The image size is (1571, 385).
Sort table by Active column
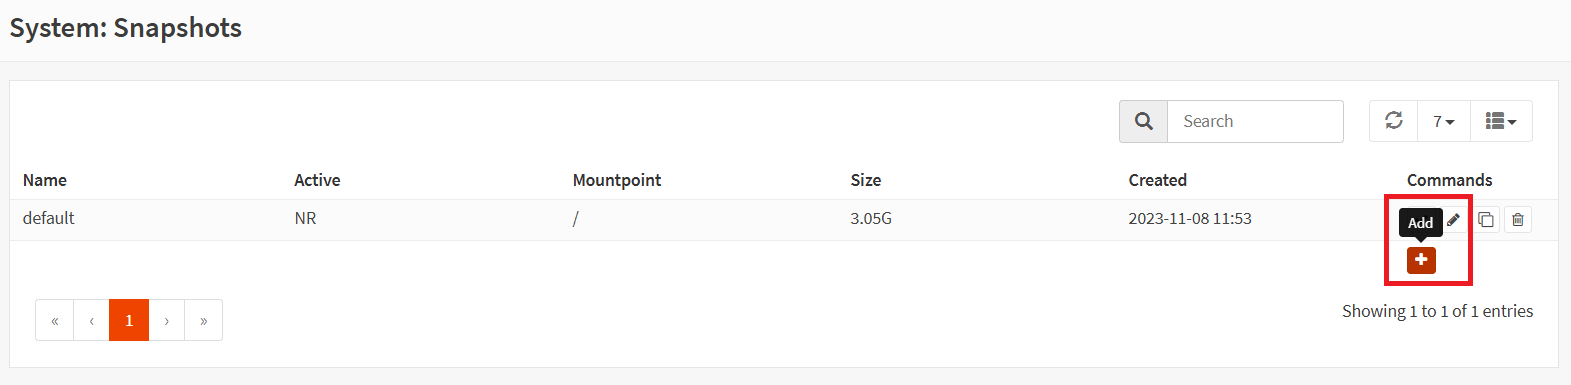317,180
